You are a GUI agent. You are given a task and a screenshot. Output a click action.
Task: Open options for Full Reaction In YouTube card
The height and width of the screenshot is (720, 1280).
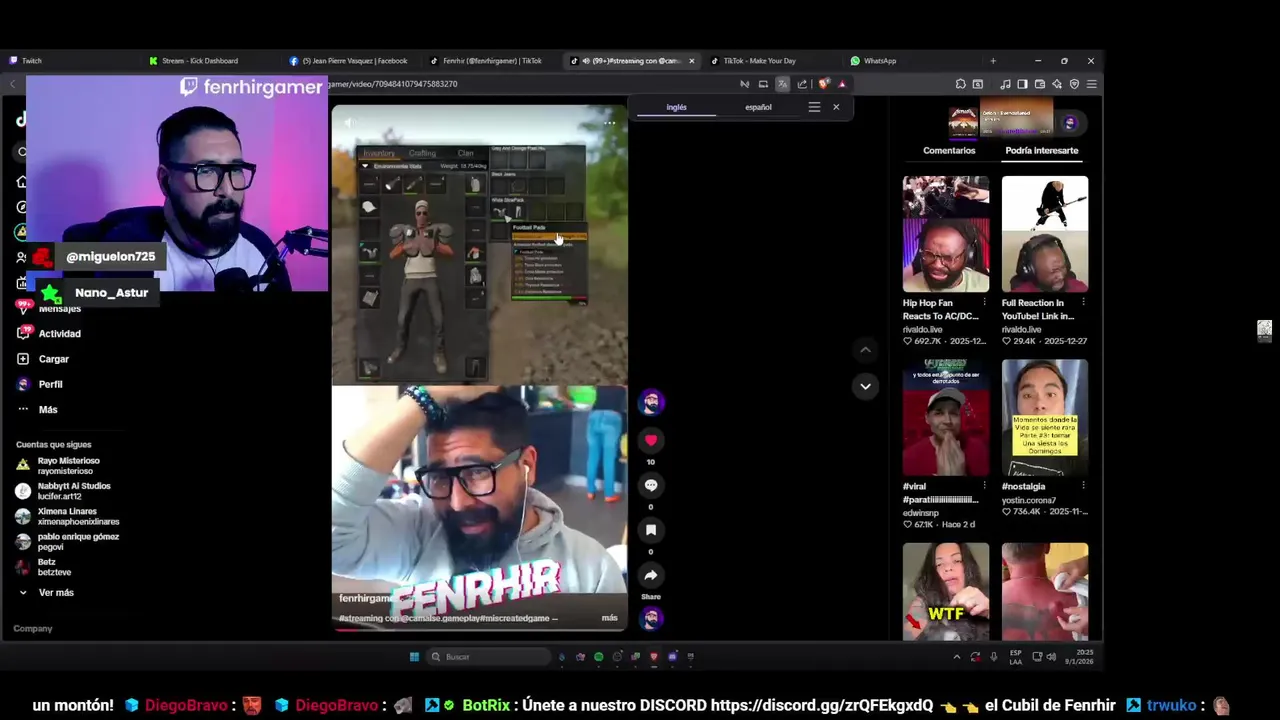click(1084, 303)
